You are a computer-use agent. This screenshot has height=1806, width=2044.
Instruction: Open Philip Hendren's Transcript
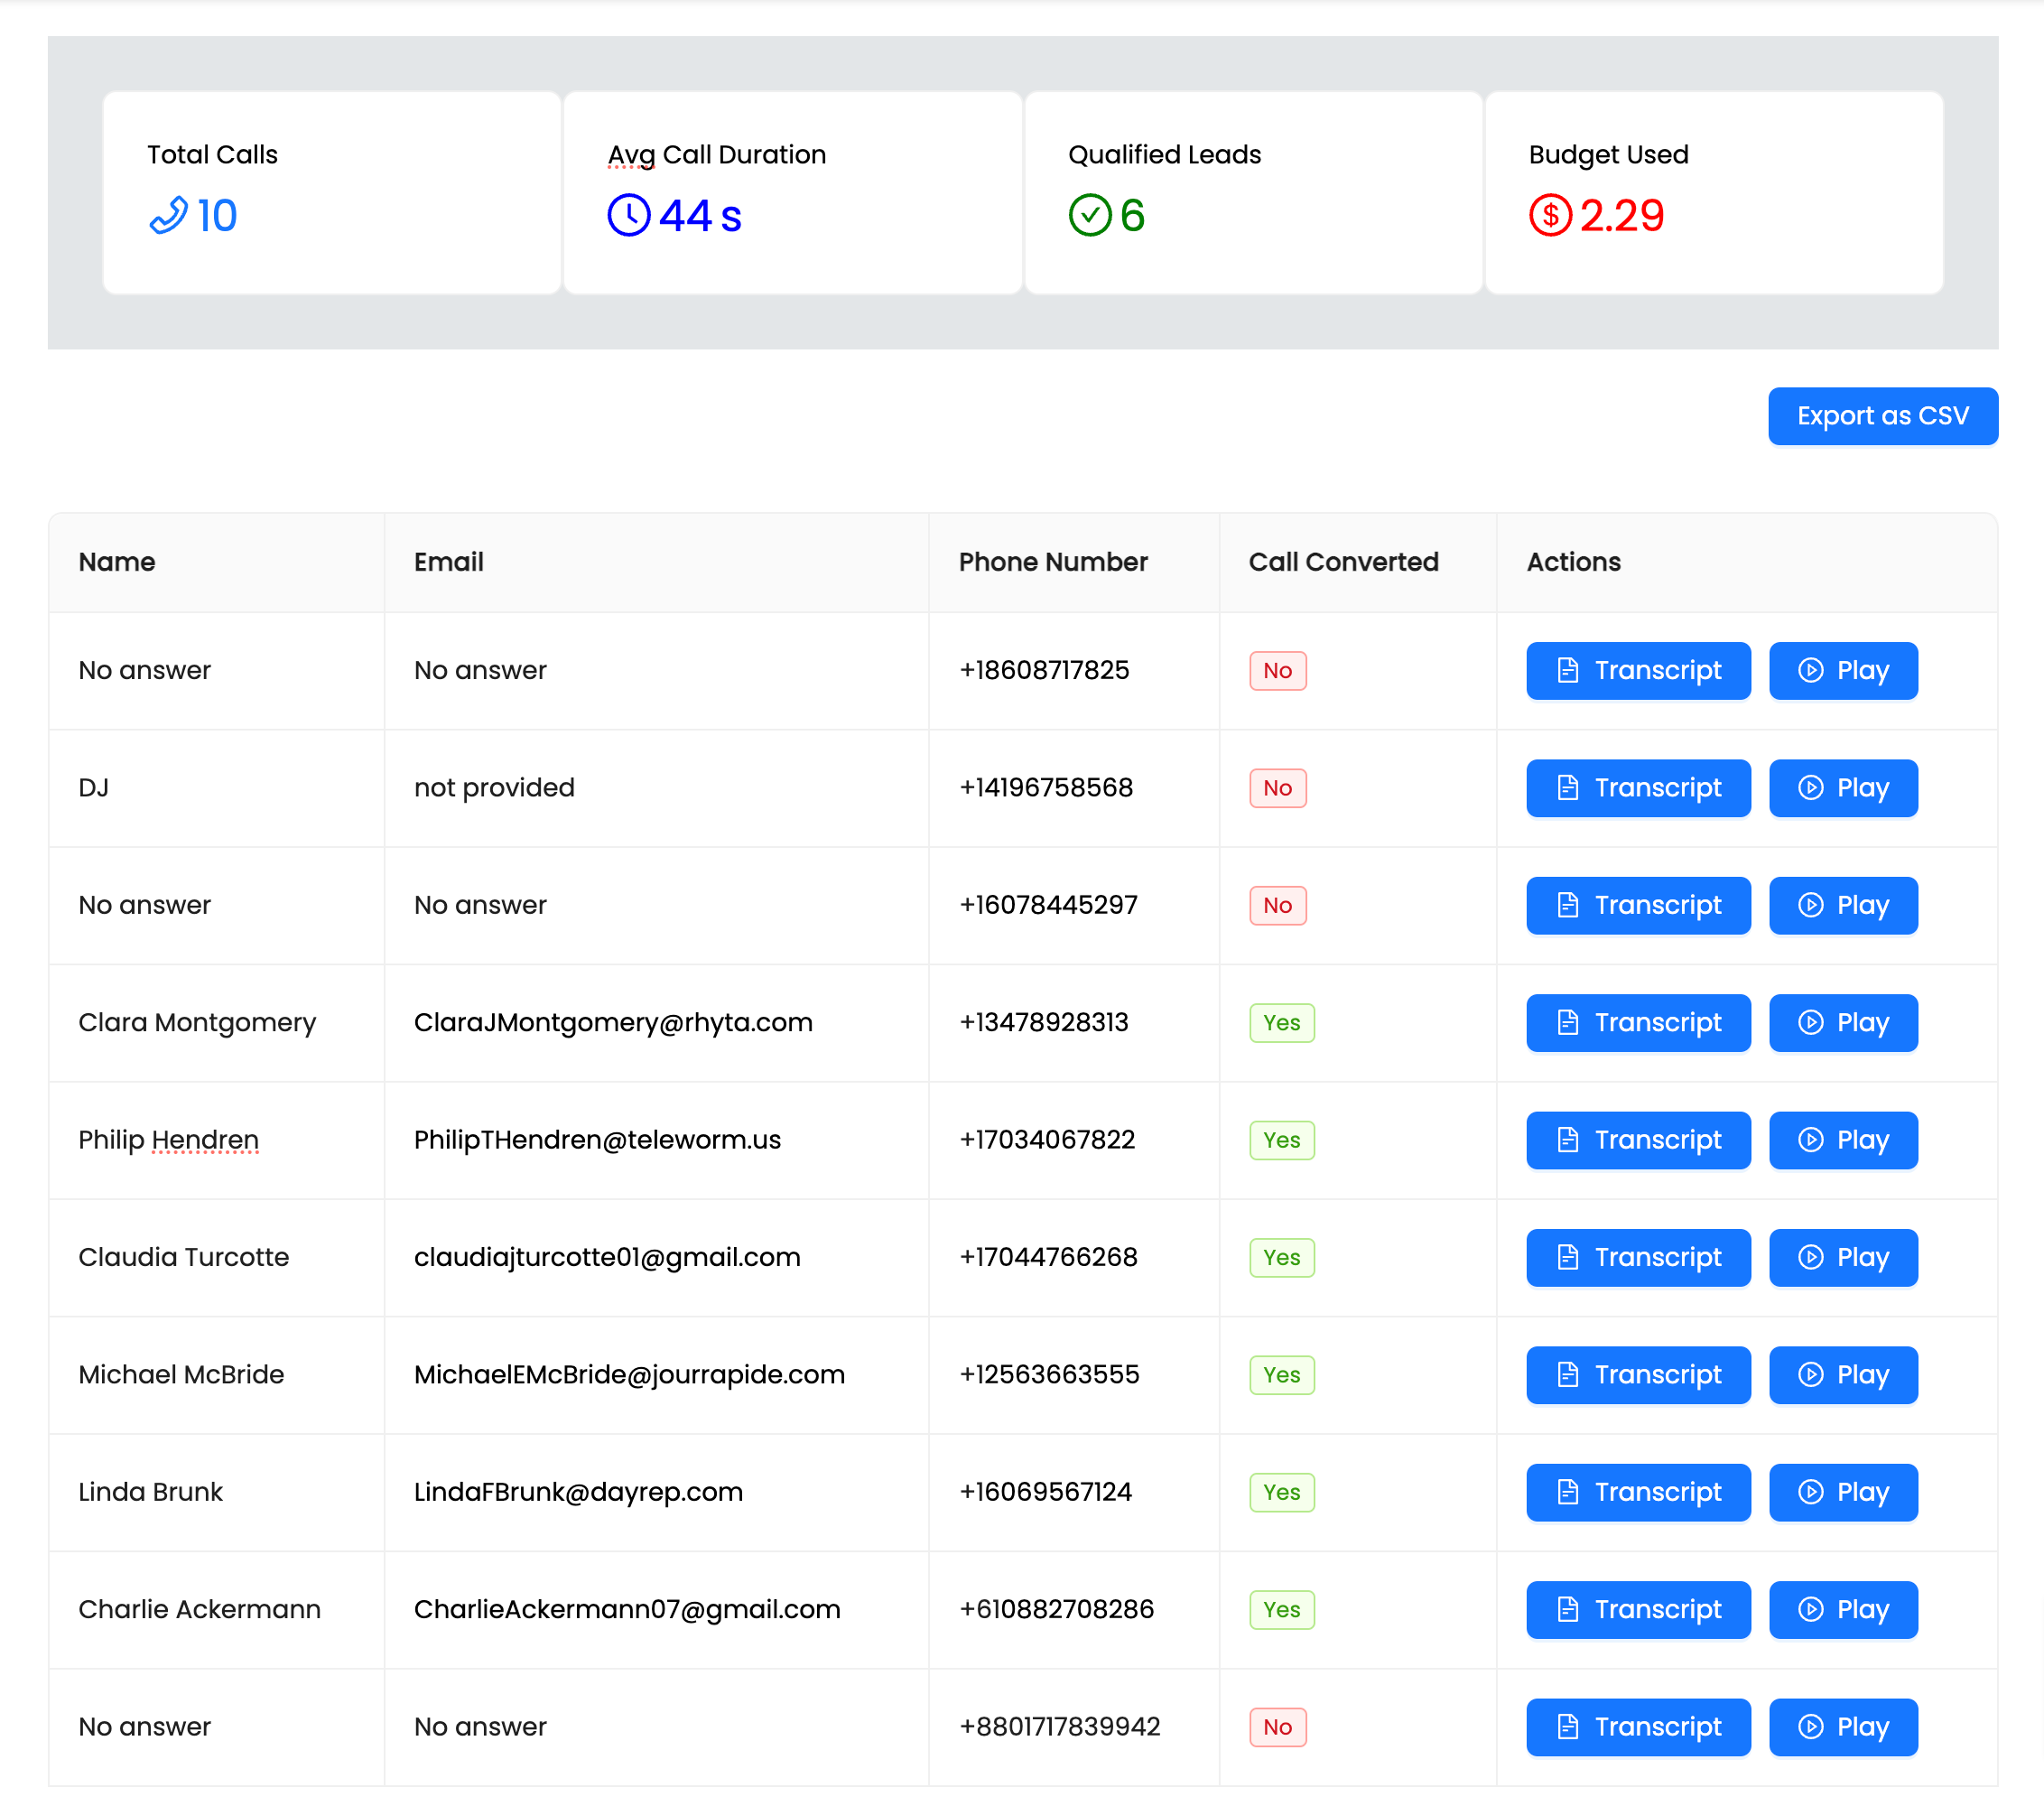click(1638, 1140)
